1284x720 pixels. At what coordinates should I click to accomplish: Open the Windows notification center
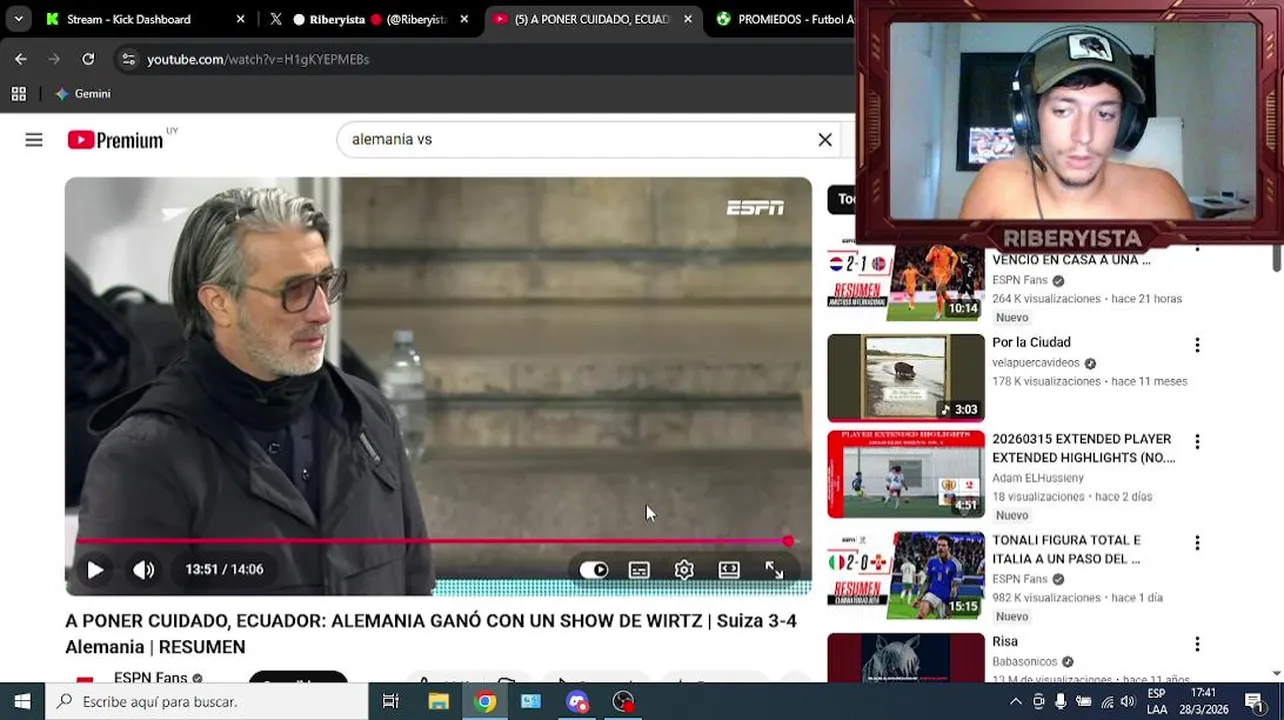(x=1255, y=701)
